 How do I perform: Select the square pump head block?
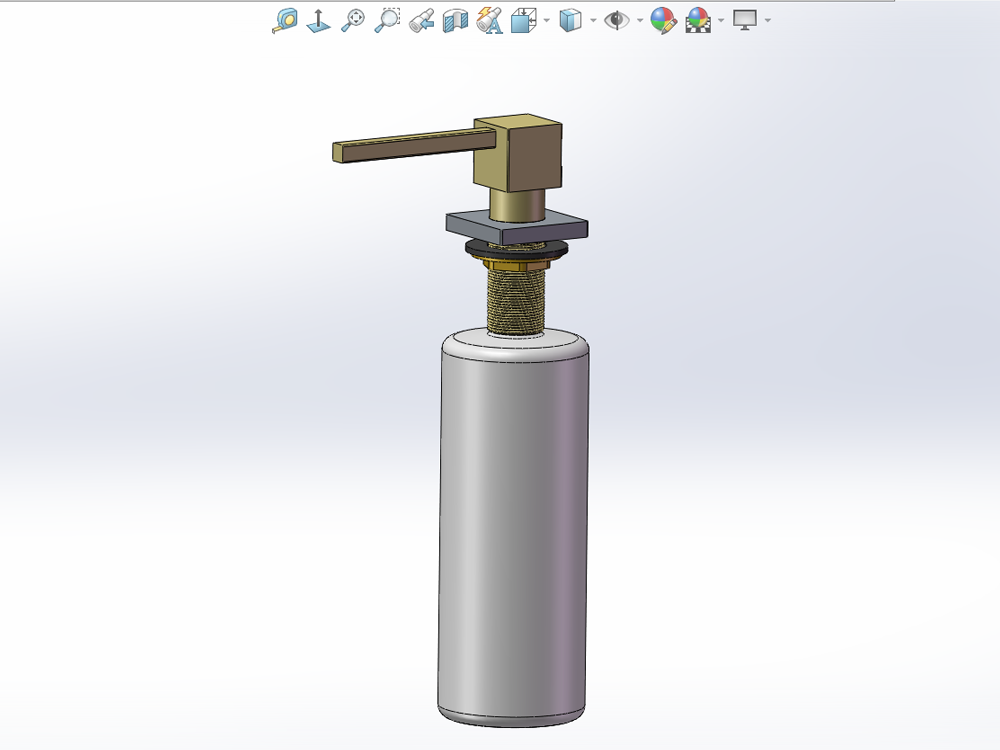518,152
